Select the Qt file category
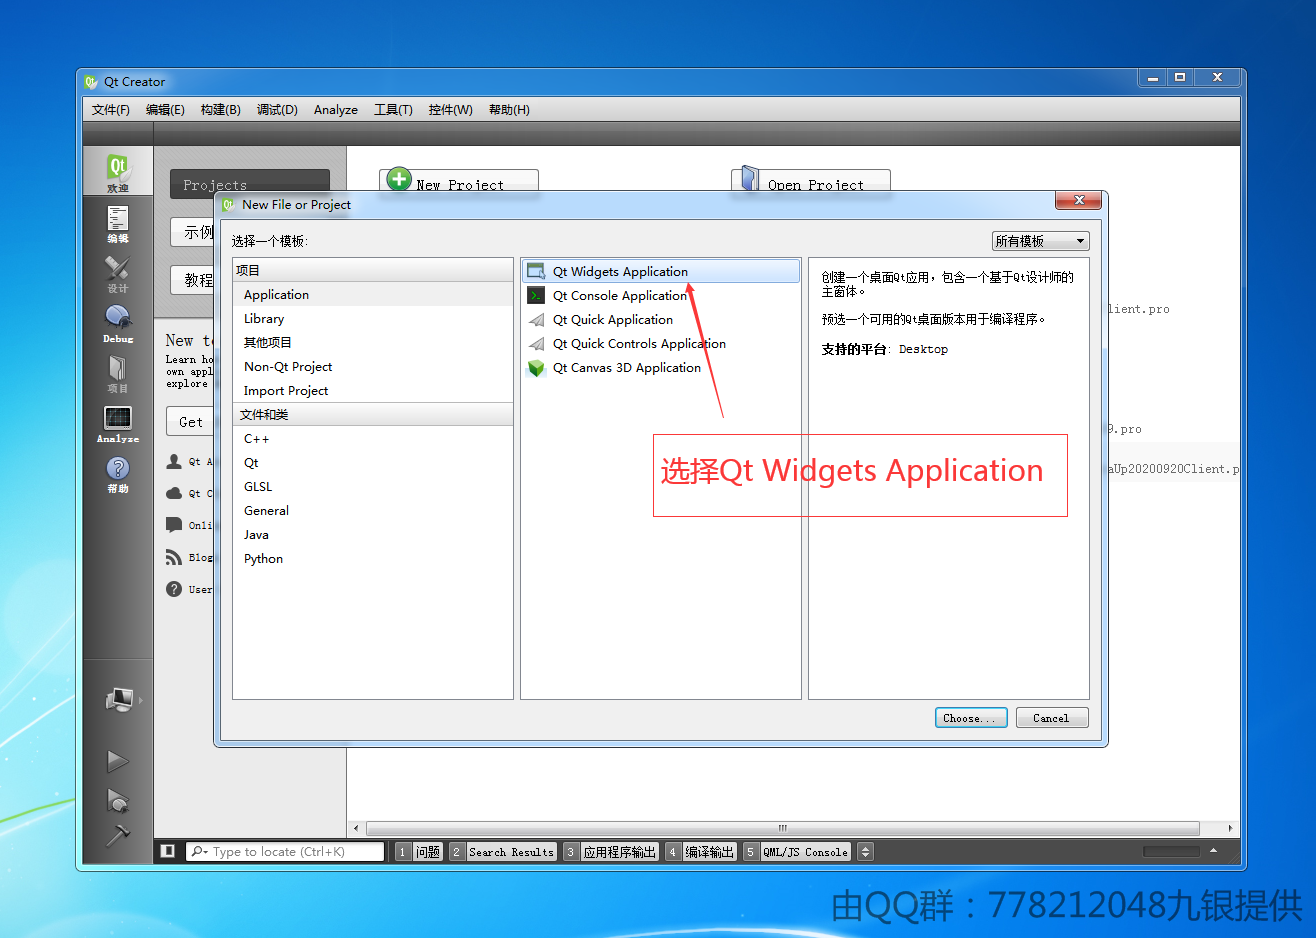This screenshot has width=1316, height=938. click(x=372, y=463)
